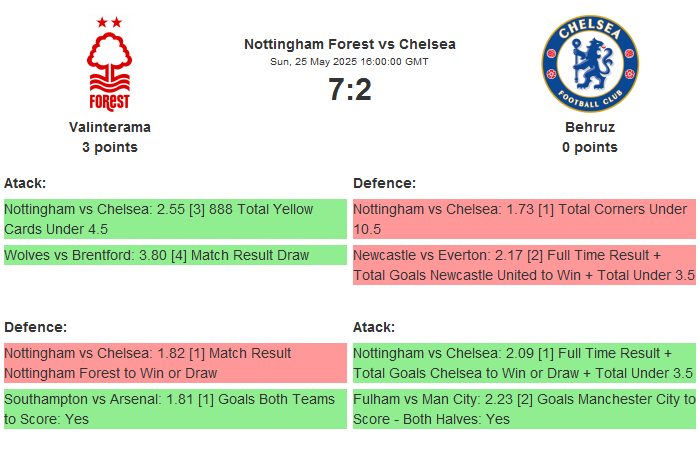Click the Chelsea Football Club crest
This screenshot has width=700, height=460.
(589, 63)
